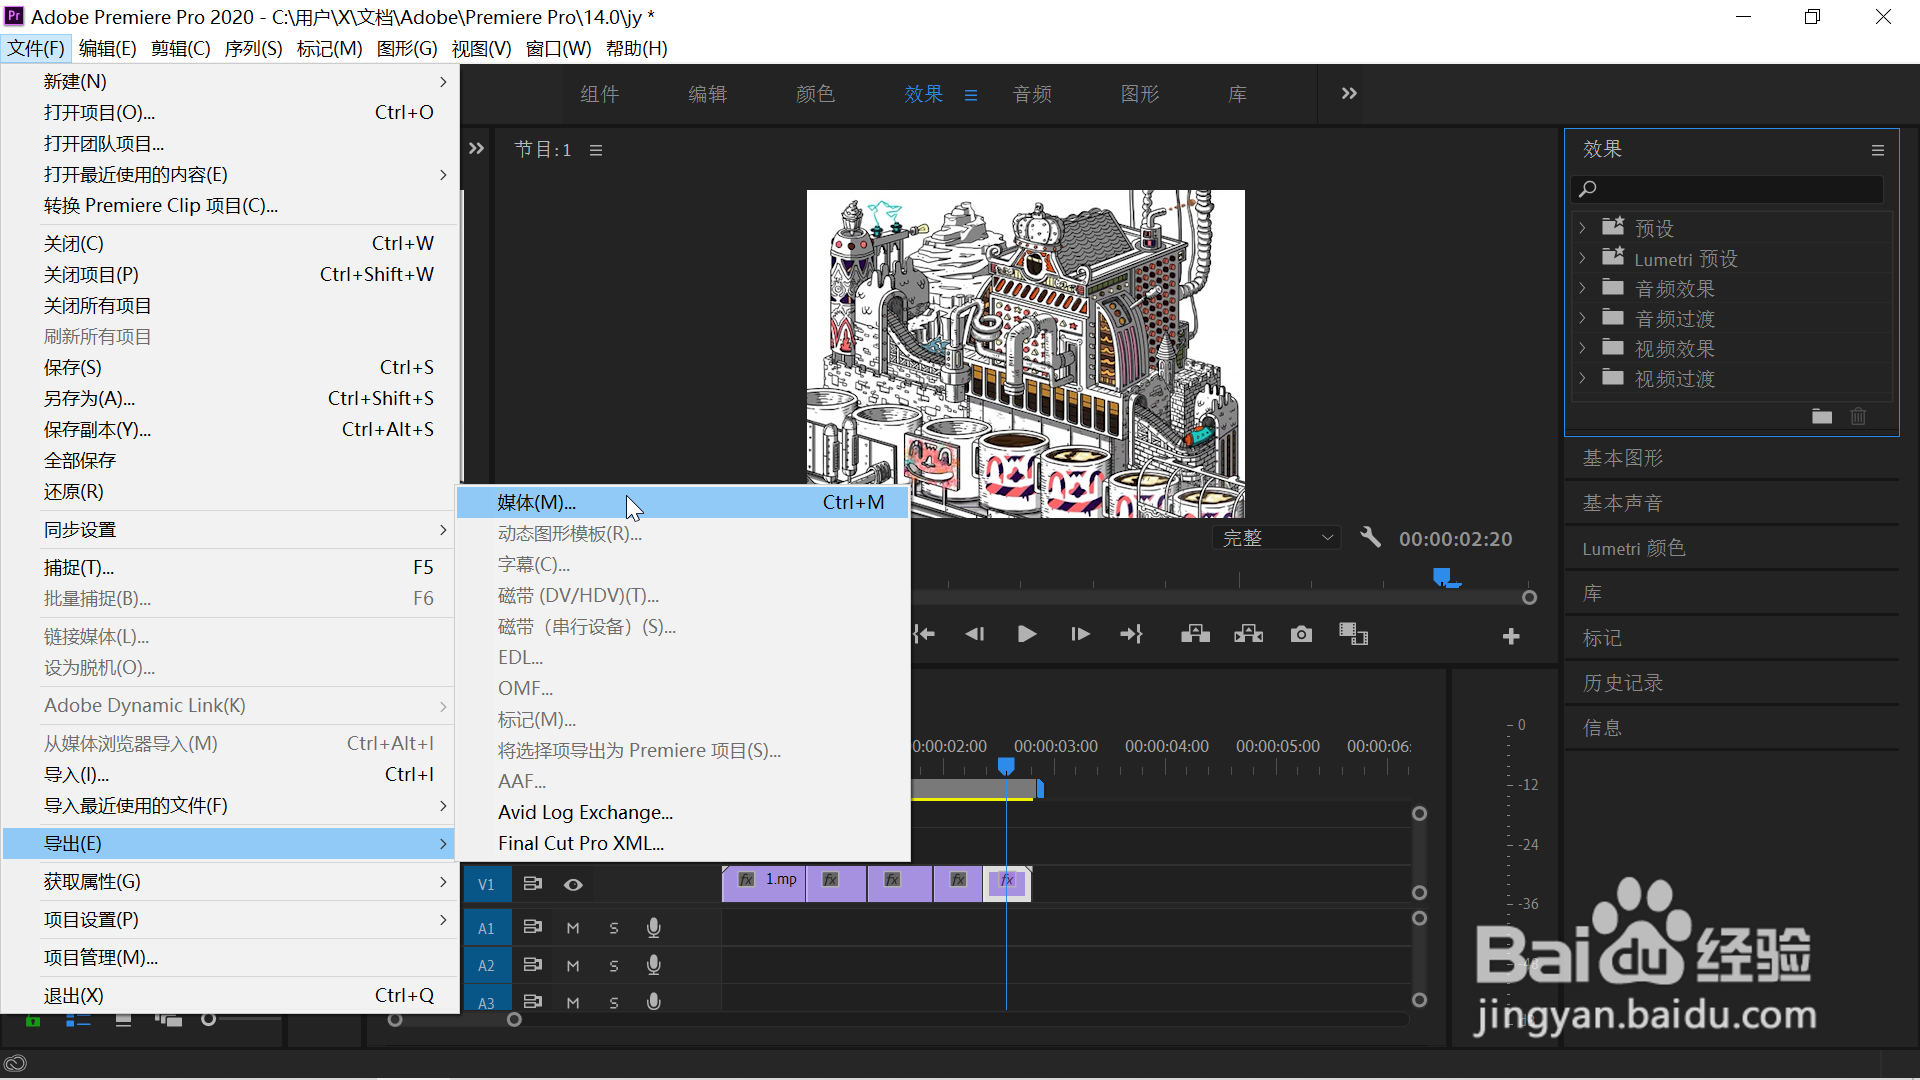Enable A2 voice-over record microphone

coord(654,965)
